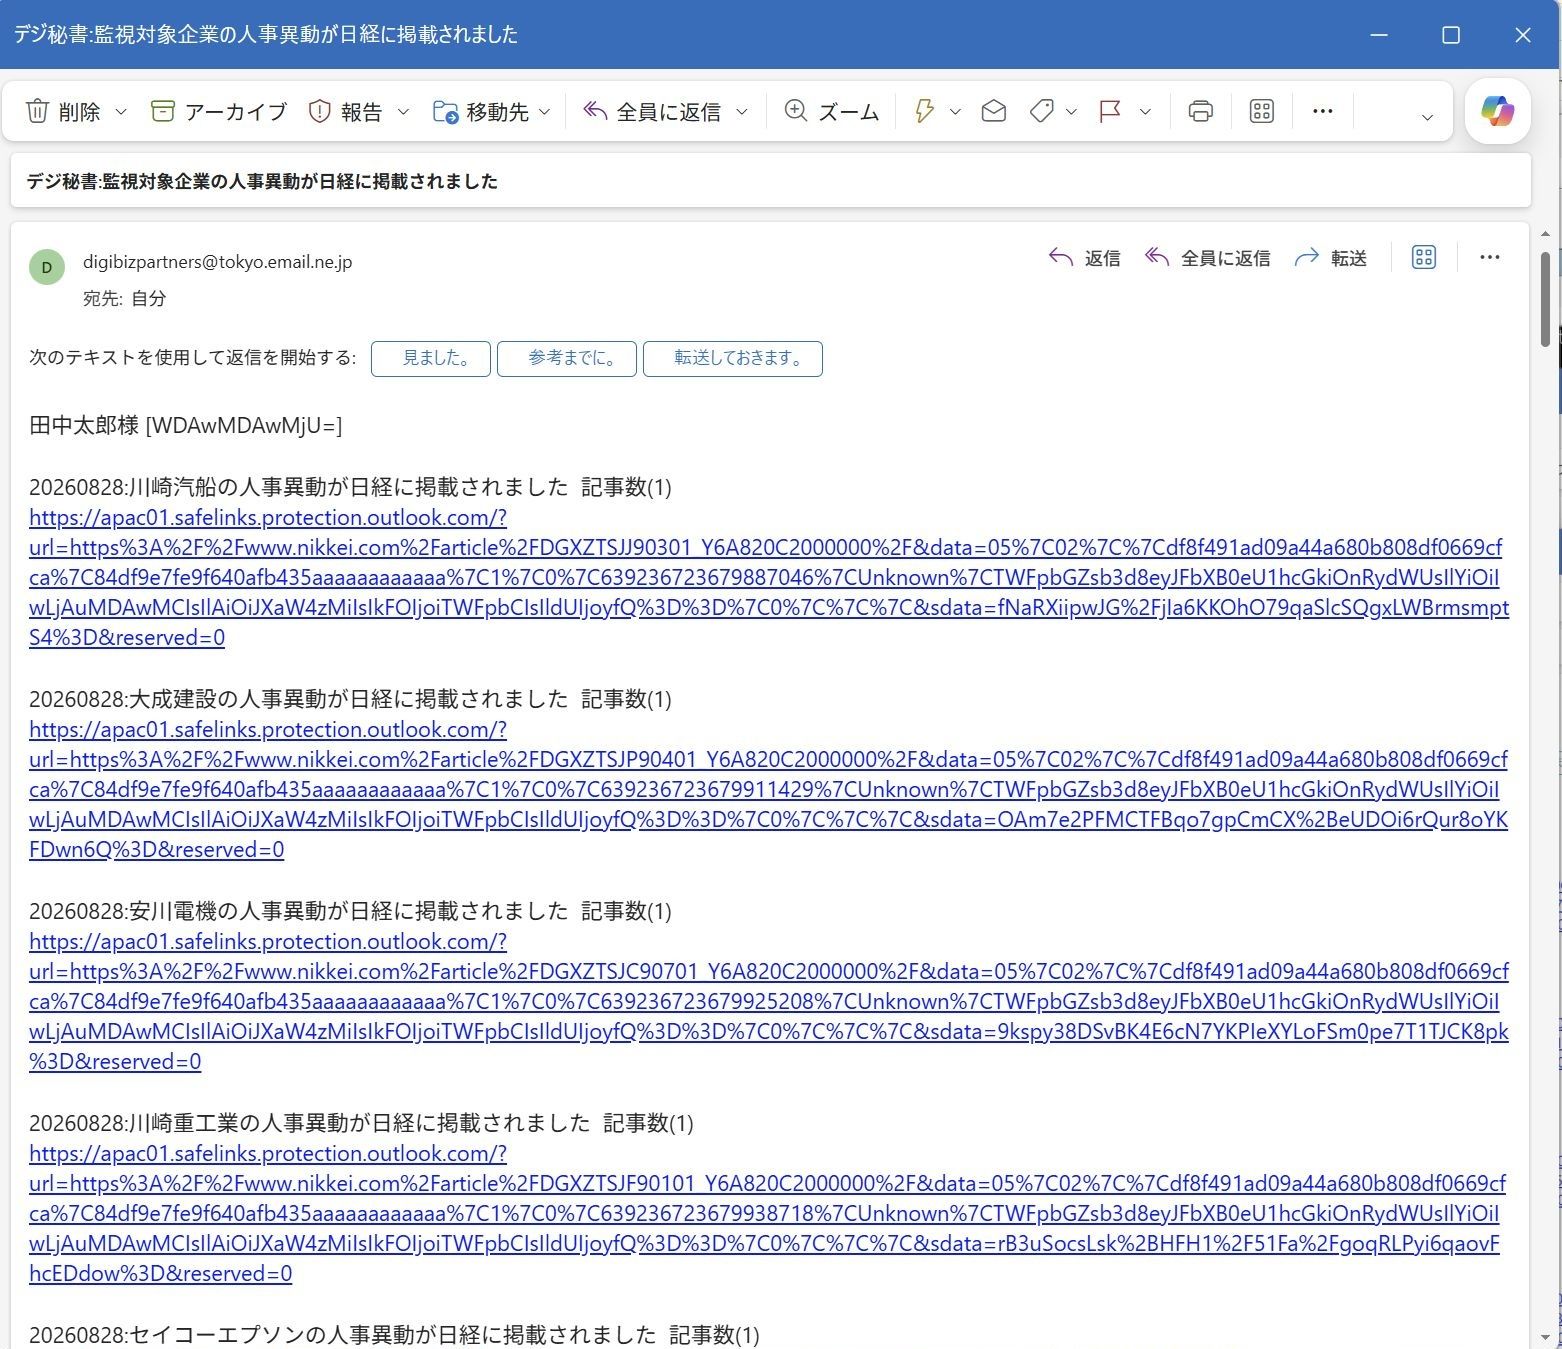
Task: Flag this message
Action: pyautogui.click(x=1110, y=111)
